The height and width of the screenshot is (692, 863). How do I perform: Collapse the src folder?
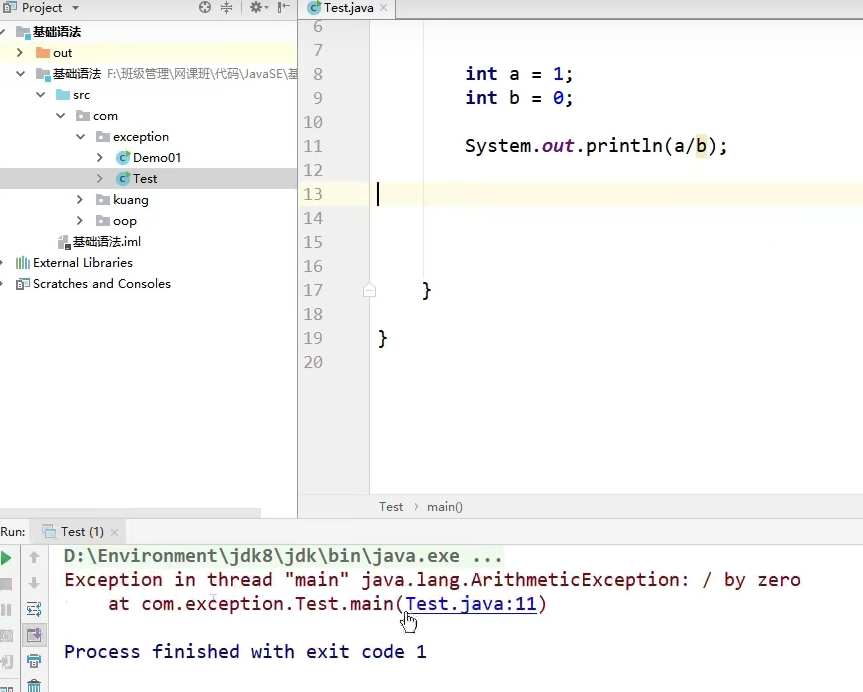pos(41,95)
